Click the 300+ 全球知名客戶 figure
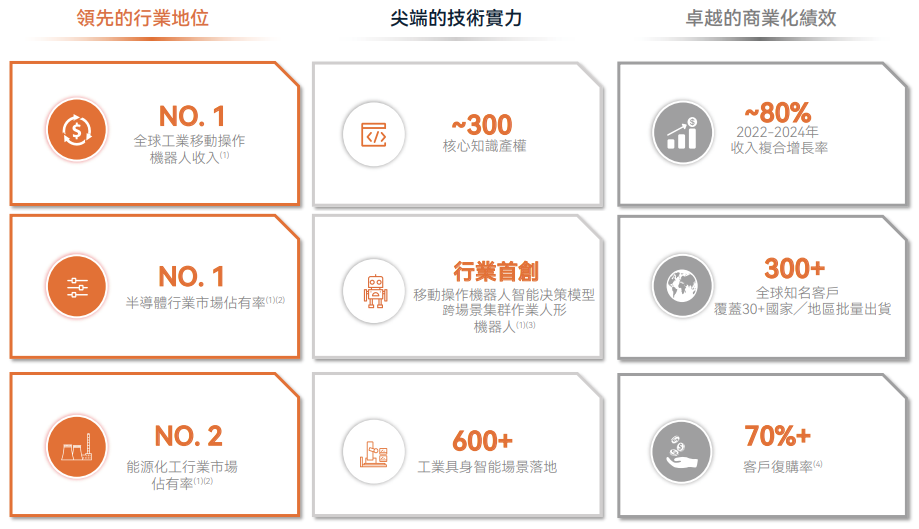Screen dimensions: 919x529 tap(802, 286)
